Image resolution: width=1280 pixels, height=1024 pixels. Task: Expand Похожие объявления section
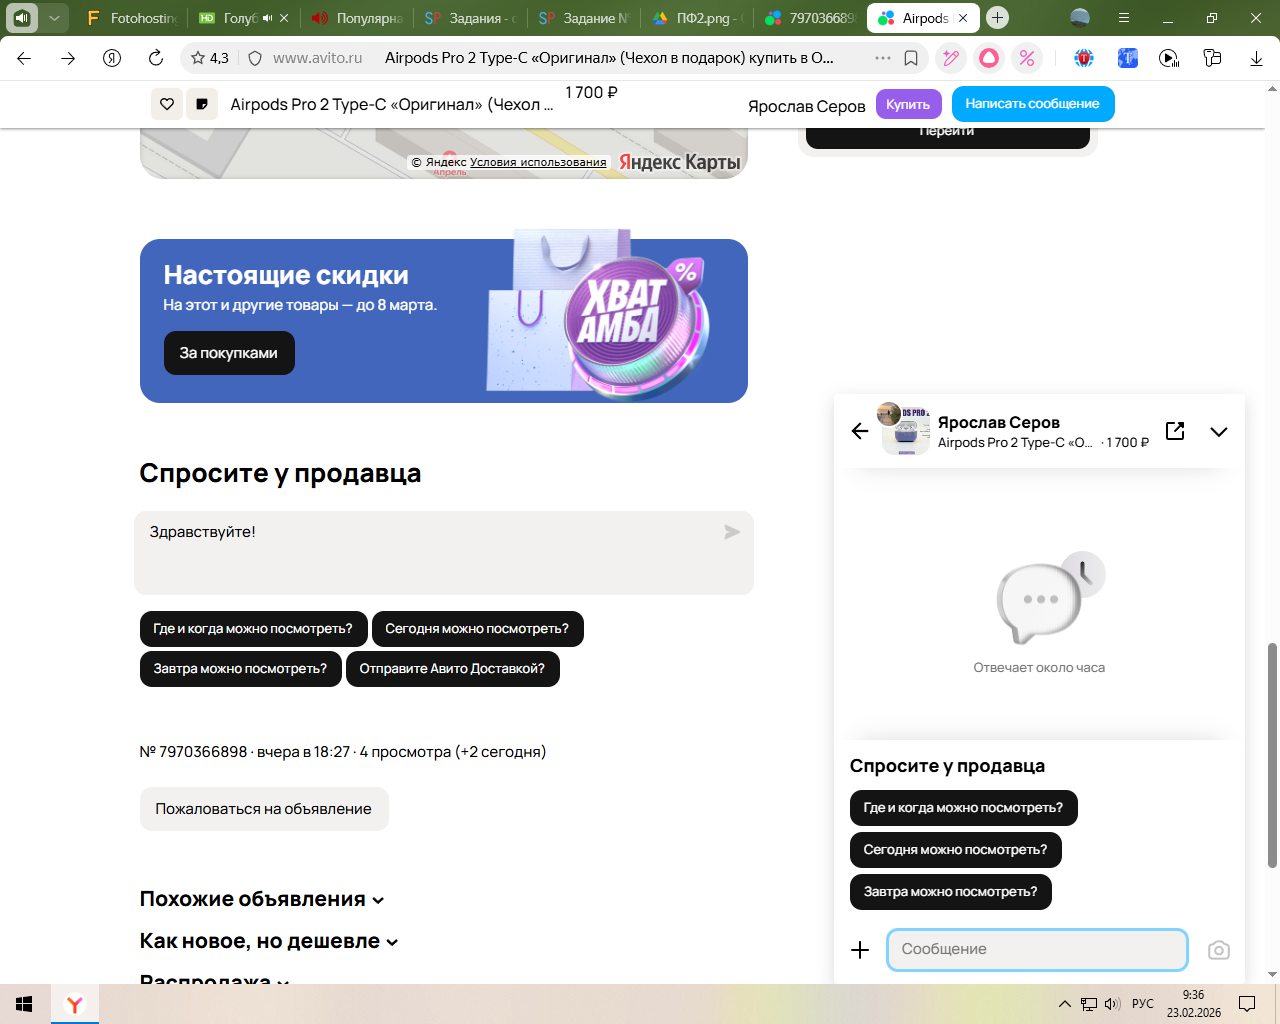[262, 899]
